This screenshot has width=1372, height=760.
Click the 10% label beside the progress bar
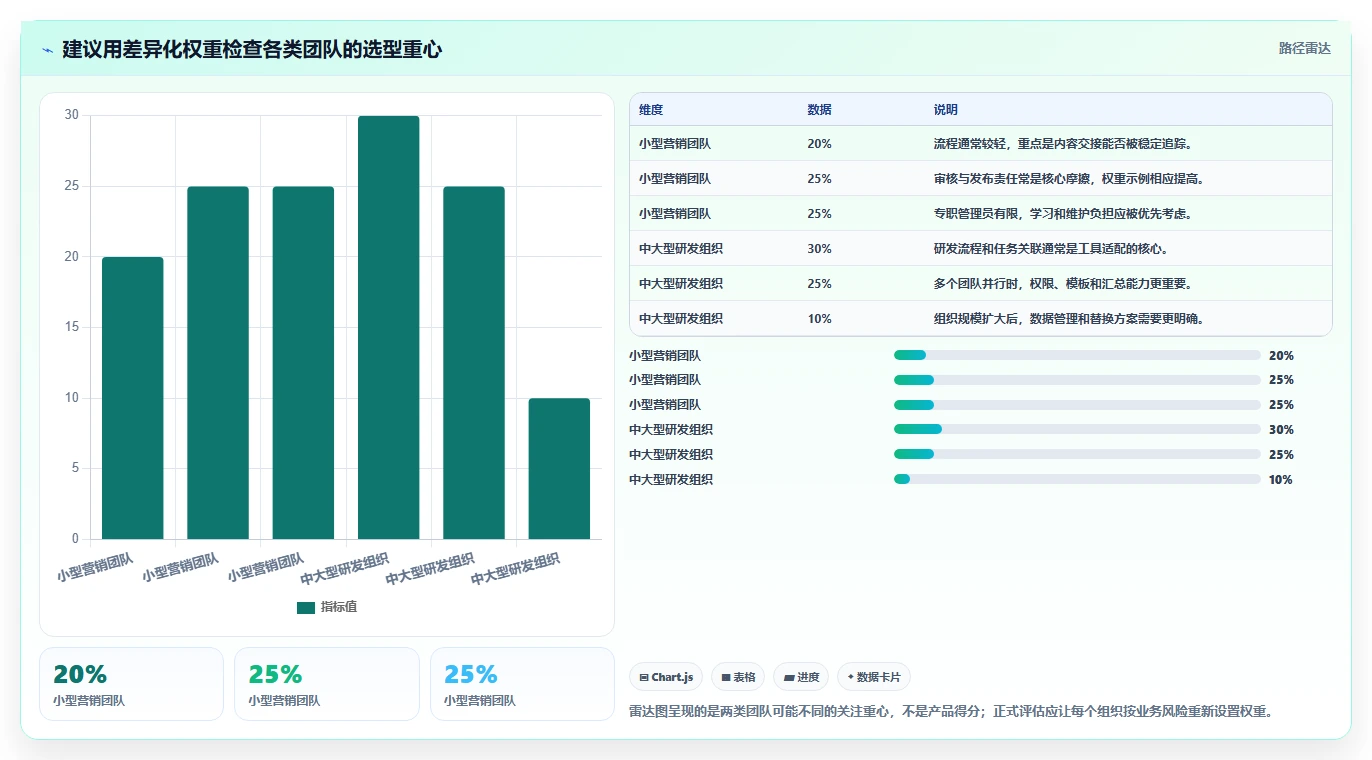coord(1281,480)
